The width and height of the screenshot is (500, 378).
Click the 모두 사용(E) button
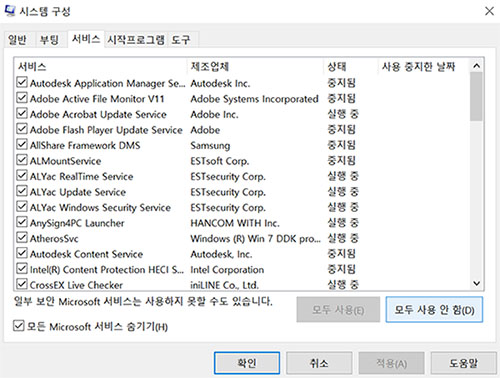tap(338, 310)
